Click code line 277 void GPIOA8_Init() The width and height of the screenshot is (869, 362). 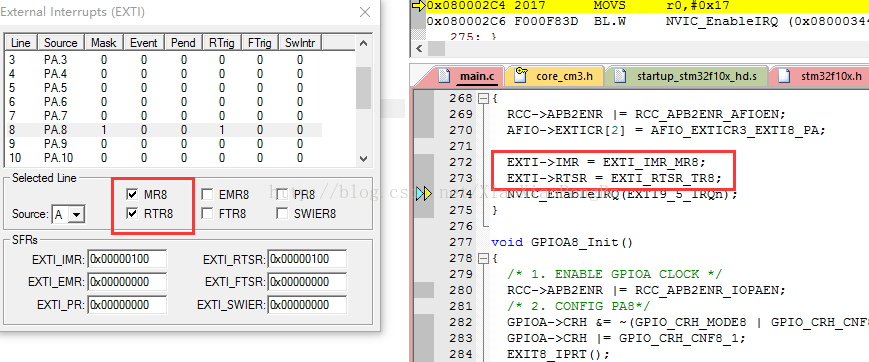tap(561, 242)
